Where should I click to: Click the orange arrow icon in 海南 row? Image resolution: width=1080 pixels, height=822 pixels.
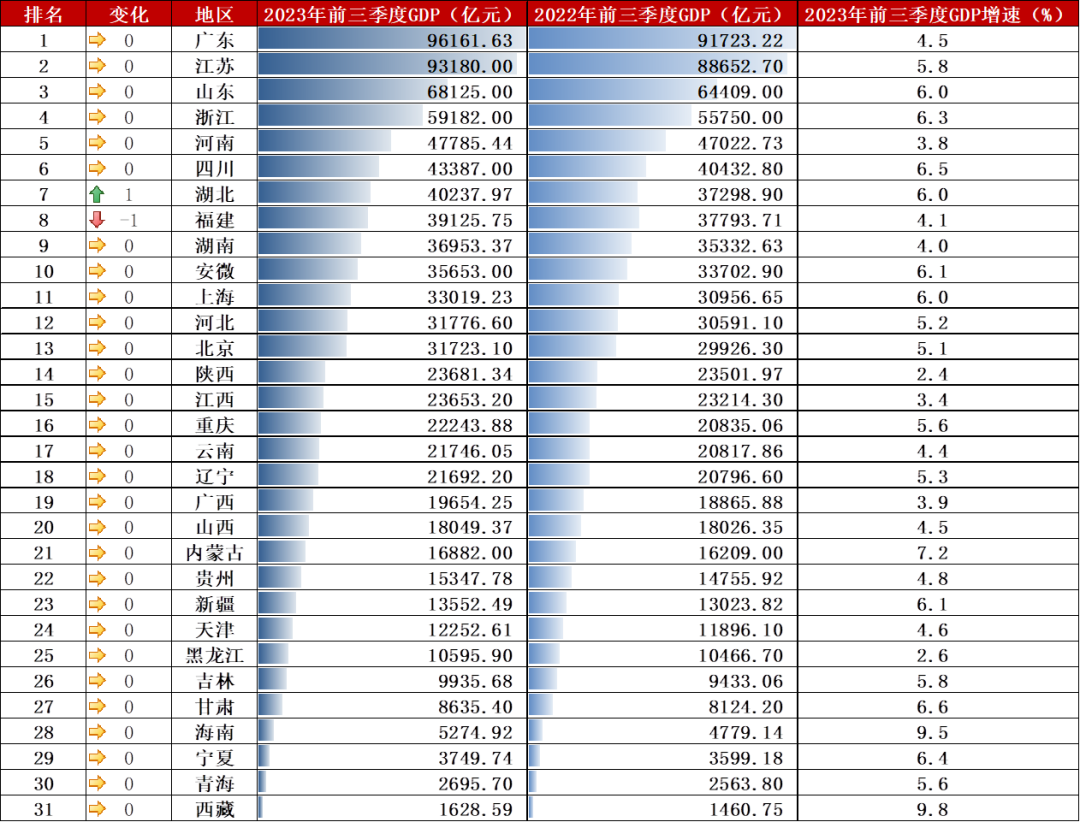click(x=97, y=732)
